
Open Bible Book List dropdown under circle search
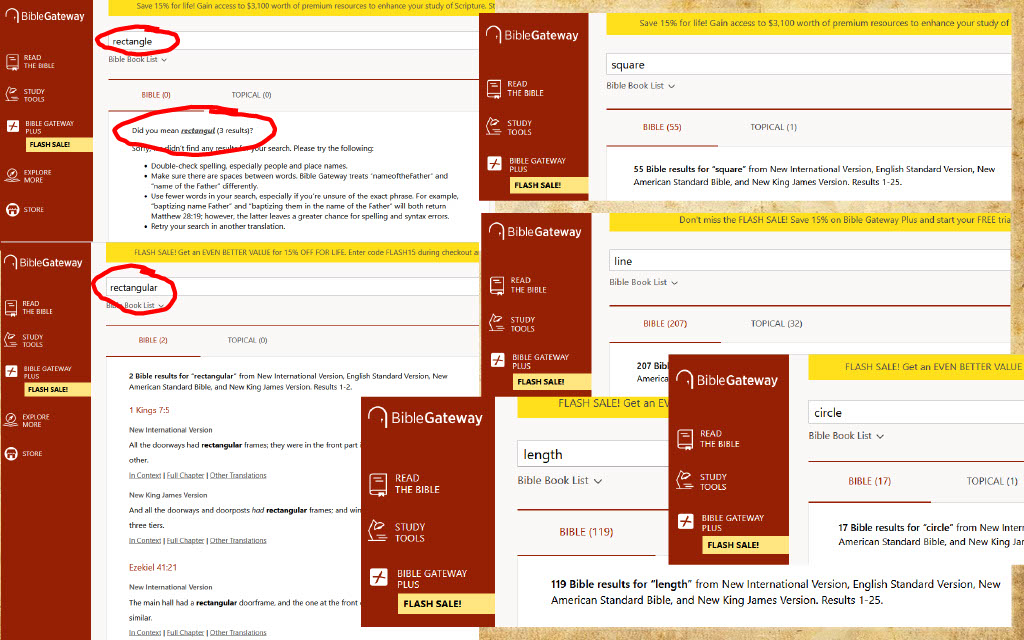click(846, 436)
